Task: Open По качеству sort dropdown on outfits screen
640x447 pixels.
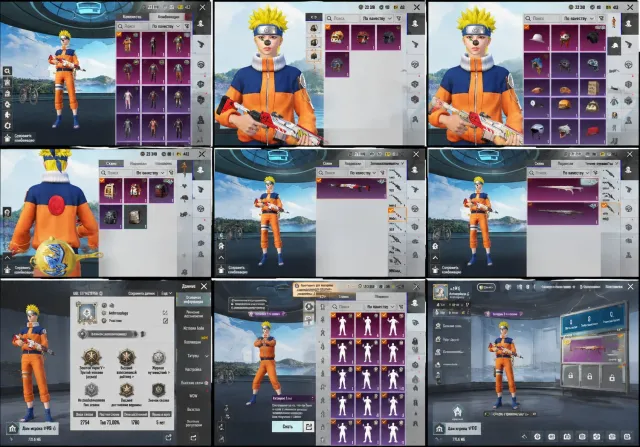Action: tap(166, 26)
